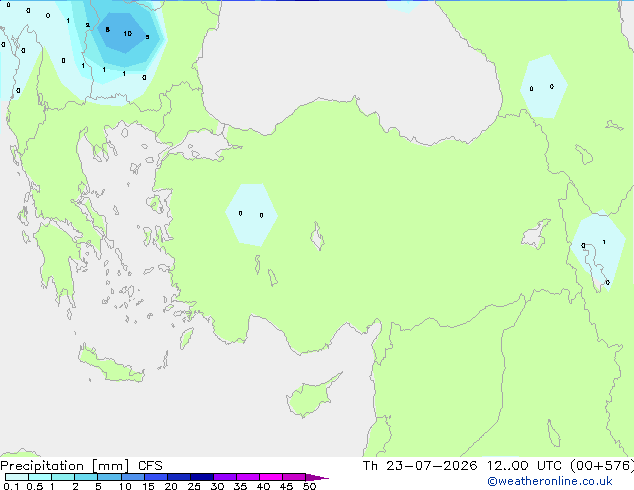Select the legend swatch between 0.1 and 0.5
The width and height of the screenshot is (634, 490).
[x=17, y=477]
